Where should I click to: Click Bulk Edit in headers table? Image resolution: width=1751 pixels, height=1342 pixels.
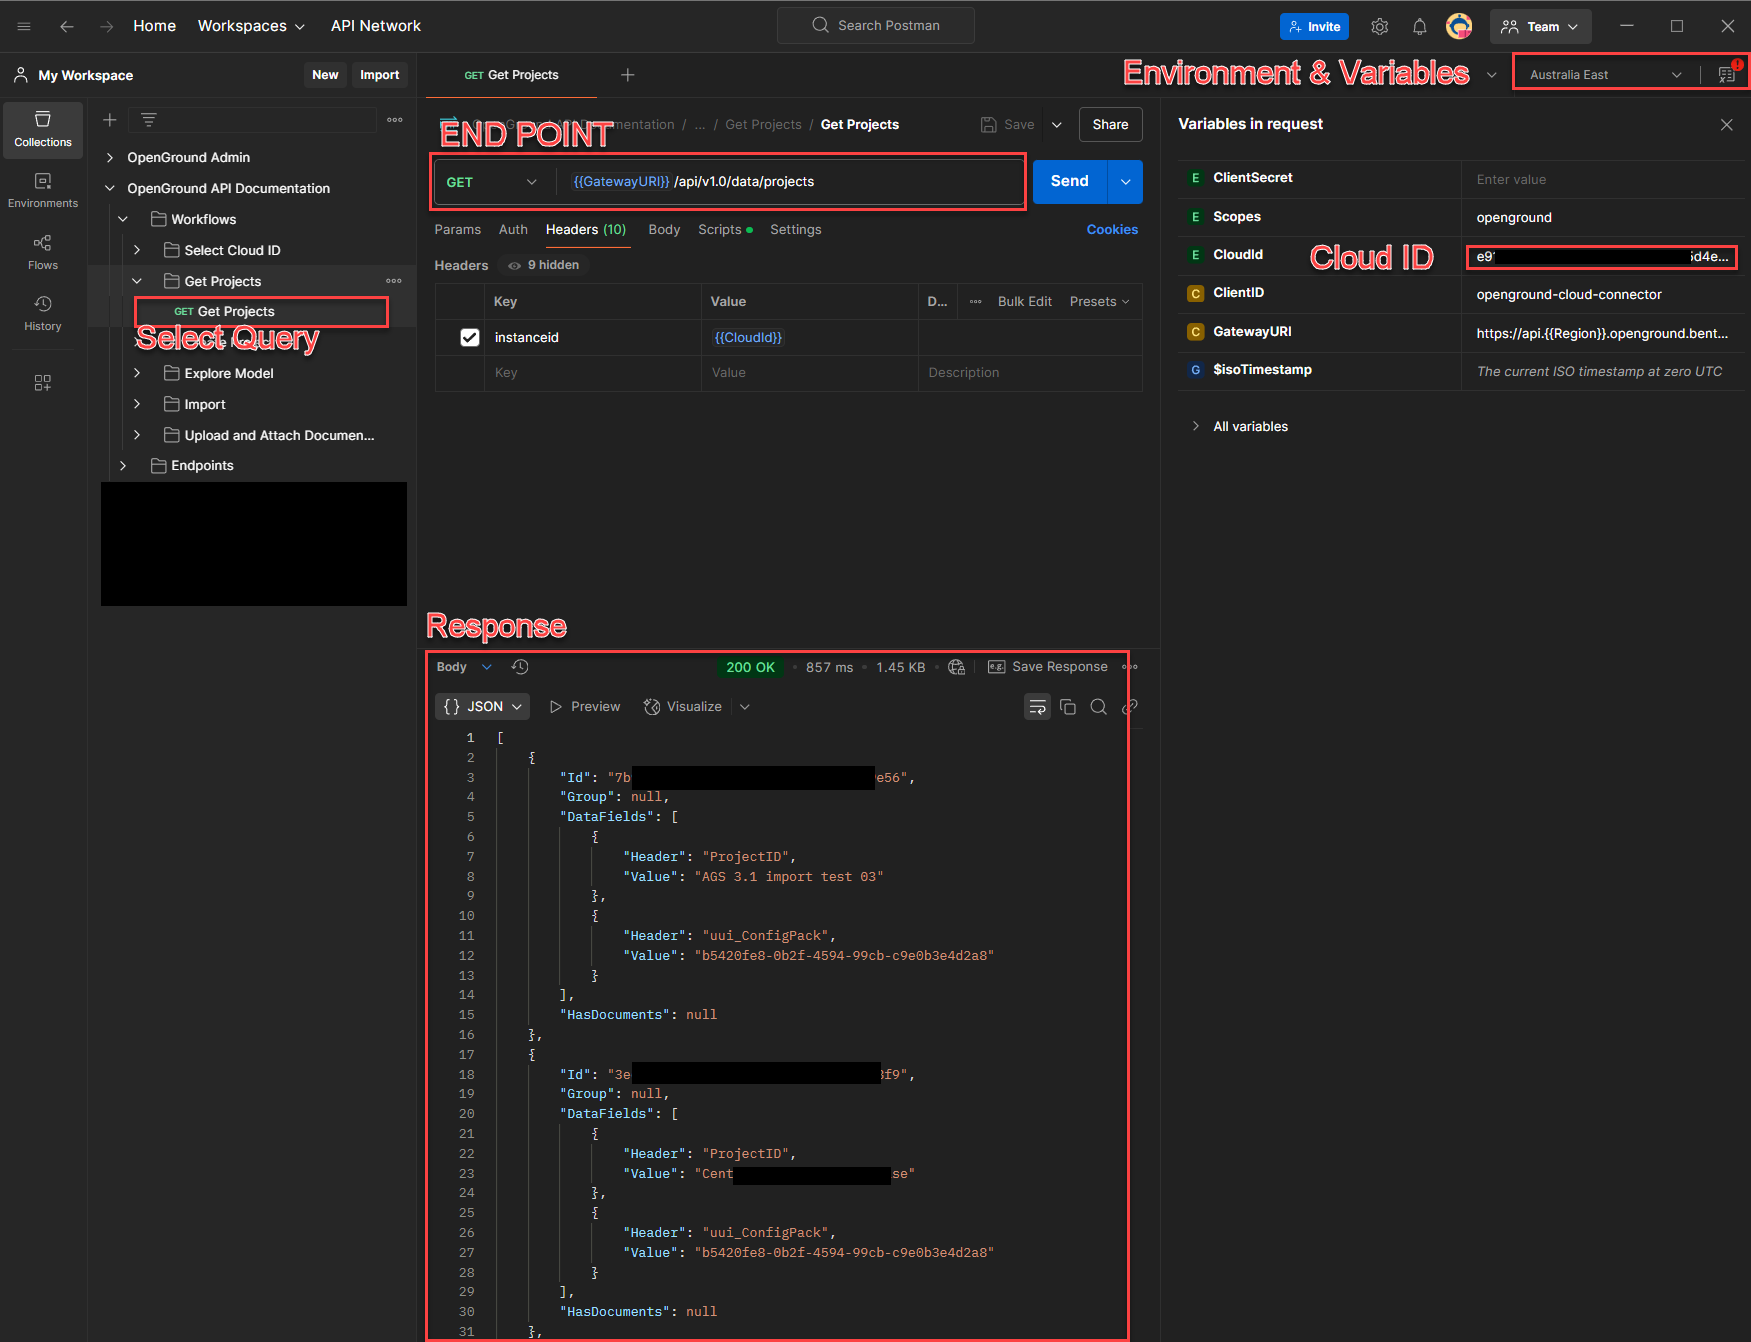pyautogui.click(x=1025, y=302)
